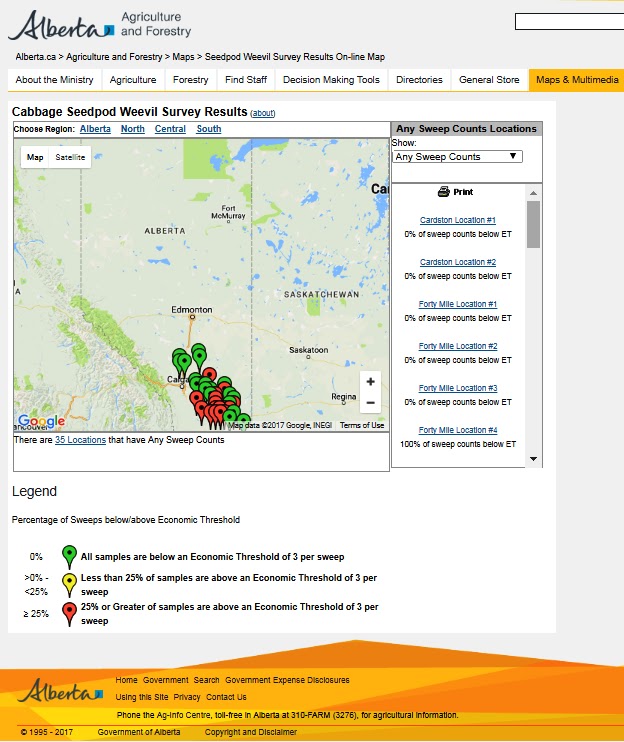Choose the North region link
Viewport: 624px width, 742px height.
coord(132,129)
